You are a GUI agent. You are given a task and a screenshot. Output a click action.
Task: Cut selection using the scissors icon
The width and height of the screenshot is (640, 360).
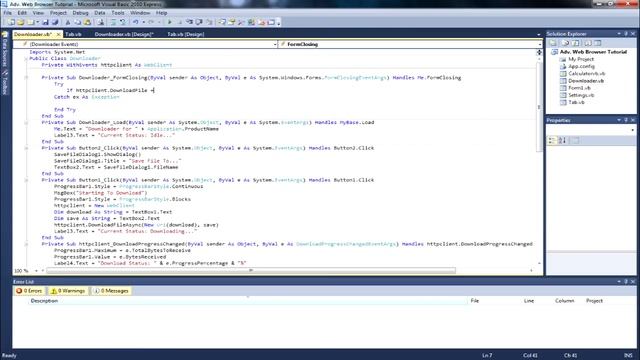[x=68, y=22]
